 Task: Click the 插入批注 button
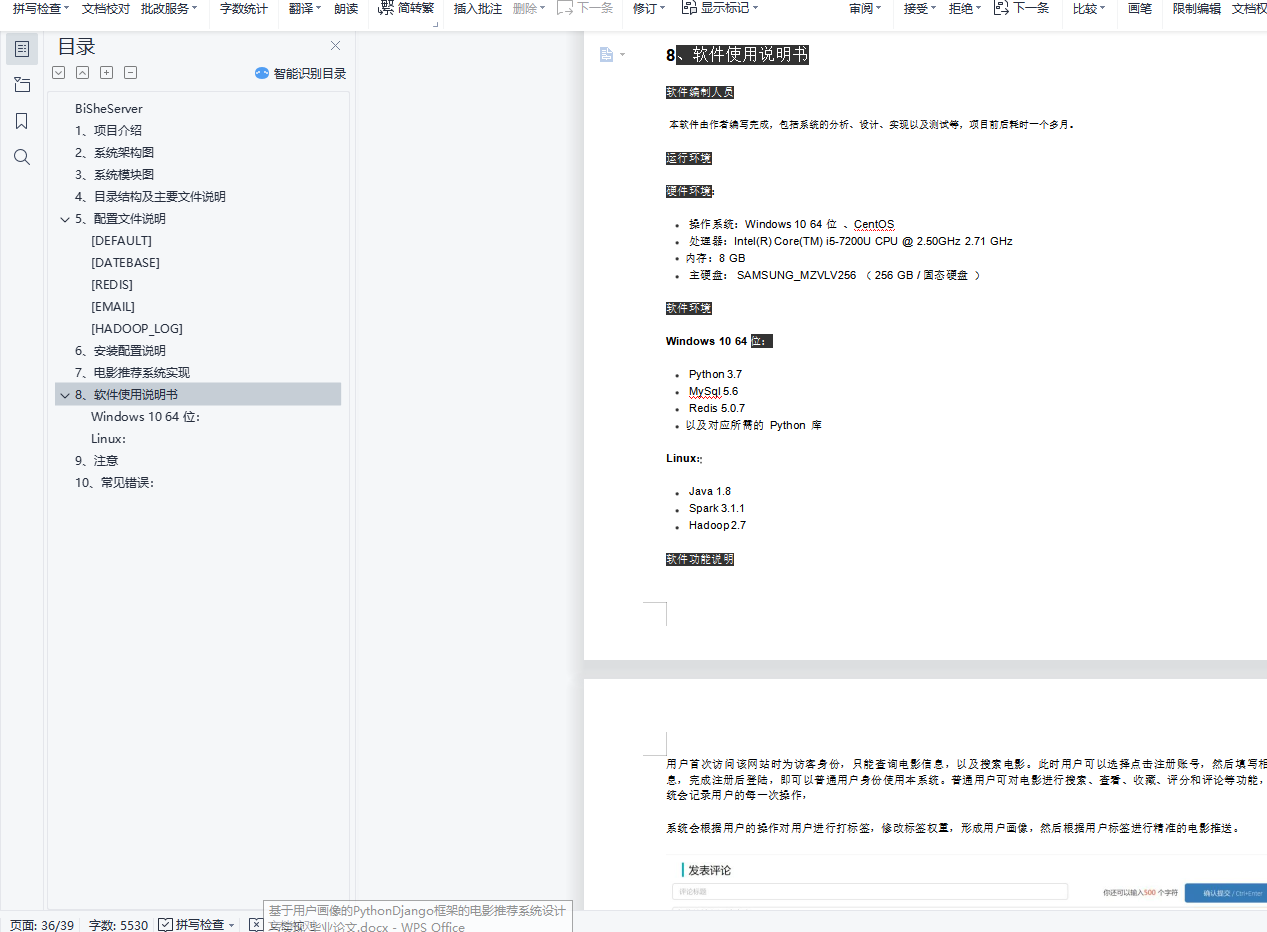tap(478, 8)
